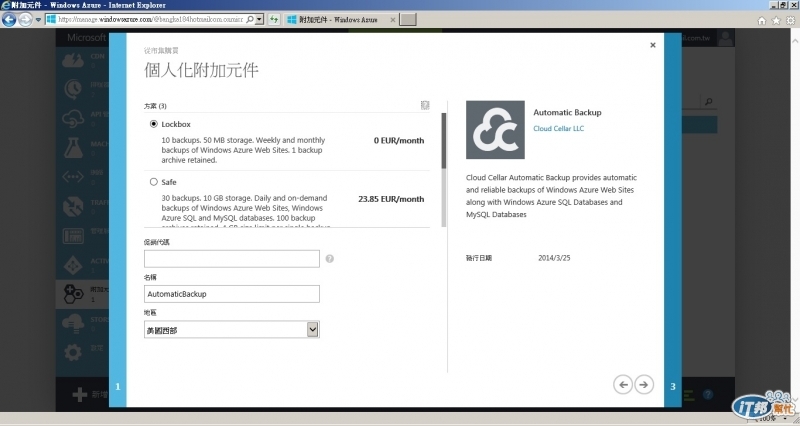Click the scheduler clock sidebar icon
Image resolution: width=800 pixels, height=426 pixels.
73,89
